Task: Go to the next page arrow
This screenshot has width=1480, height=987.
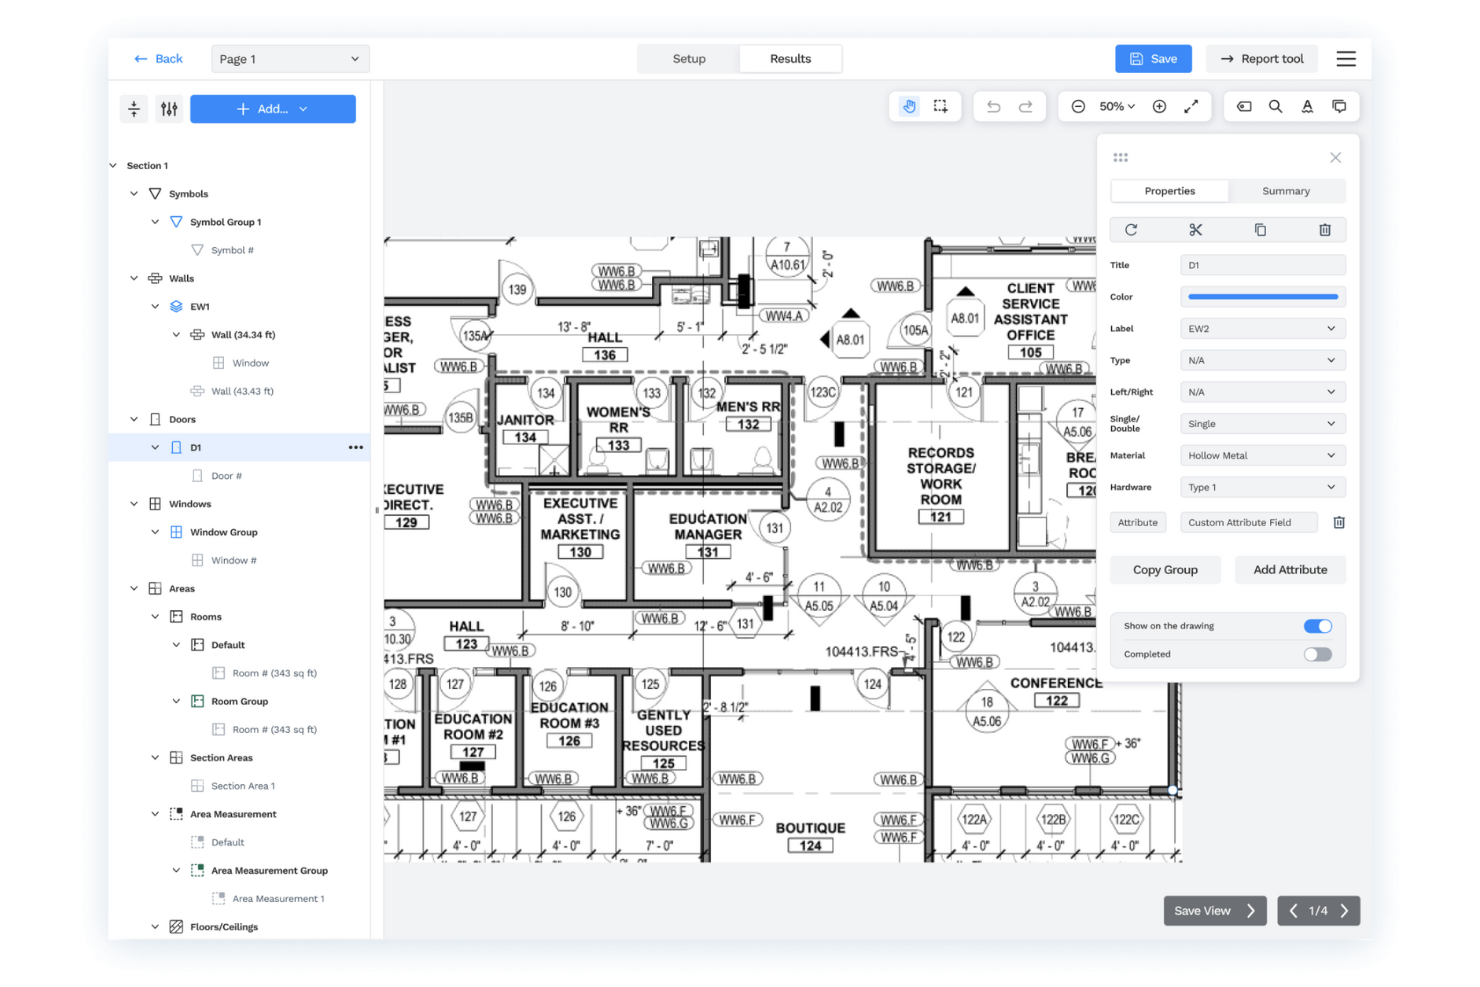Action: pos(1344,911)
